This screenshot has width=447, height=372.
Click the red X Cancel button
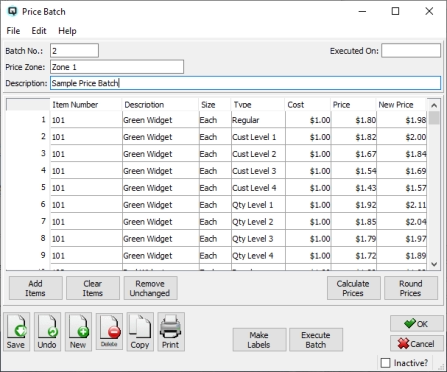417,343
